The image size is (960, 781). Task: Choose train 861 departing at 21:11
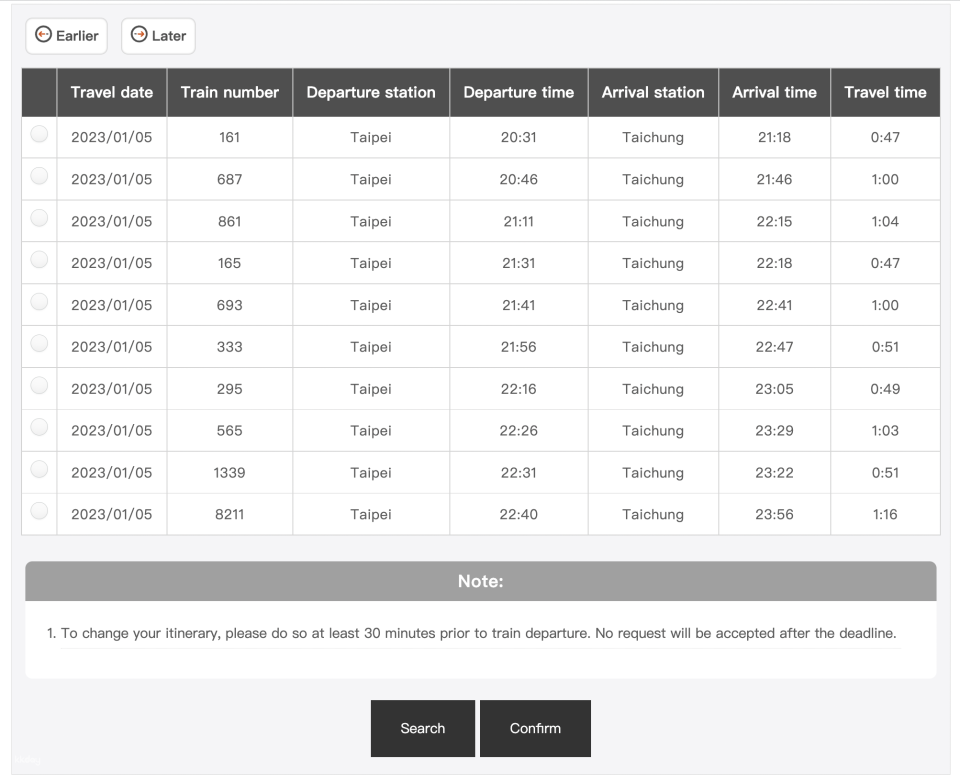[39, 218]
